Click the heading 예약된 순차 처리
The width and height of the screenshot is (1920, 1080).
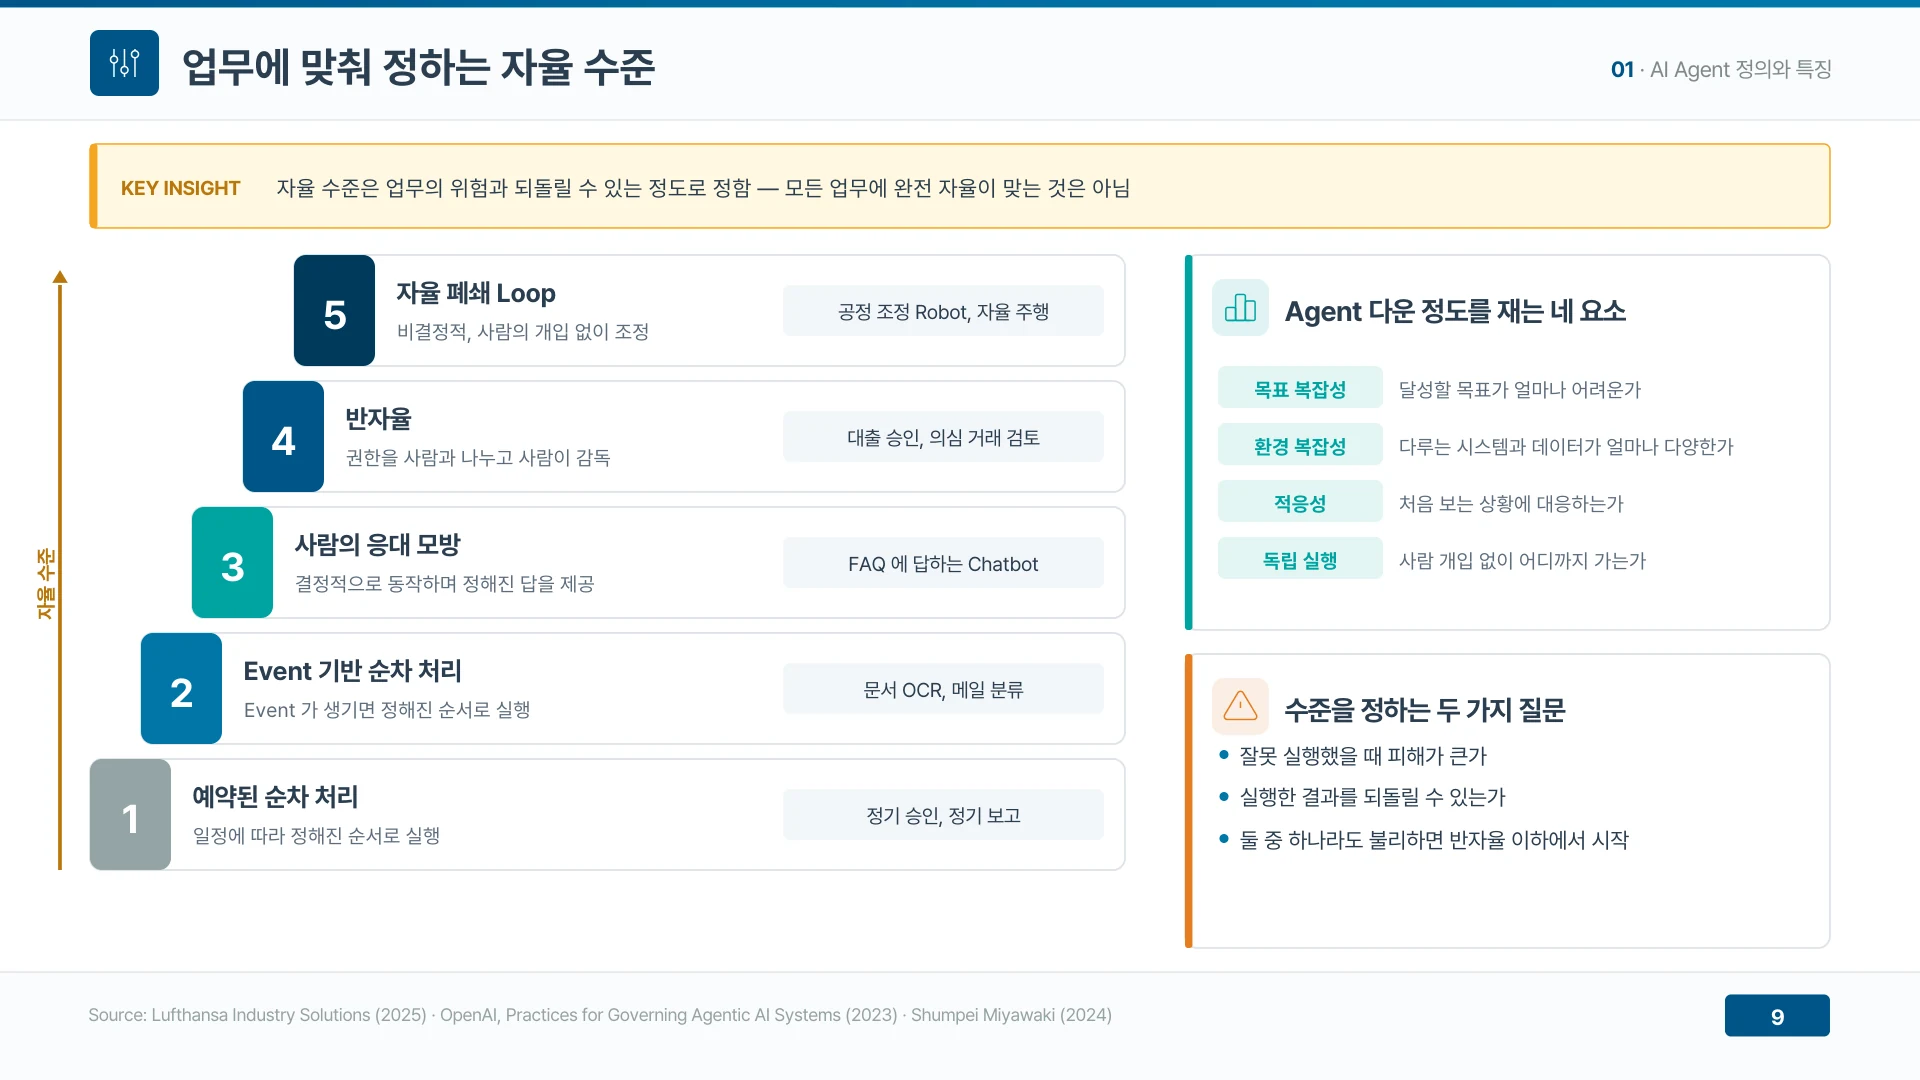click(275, 796)
